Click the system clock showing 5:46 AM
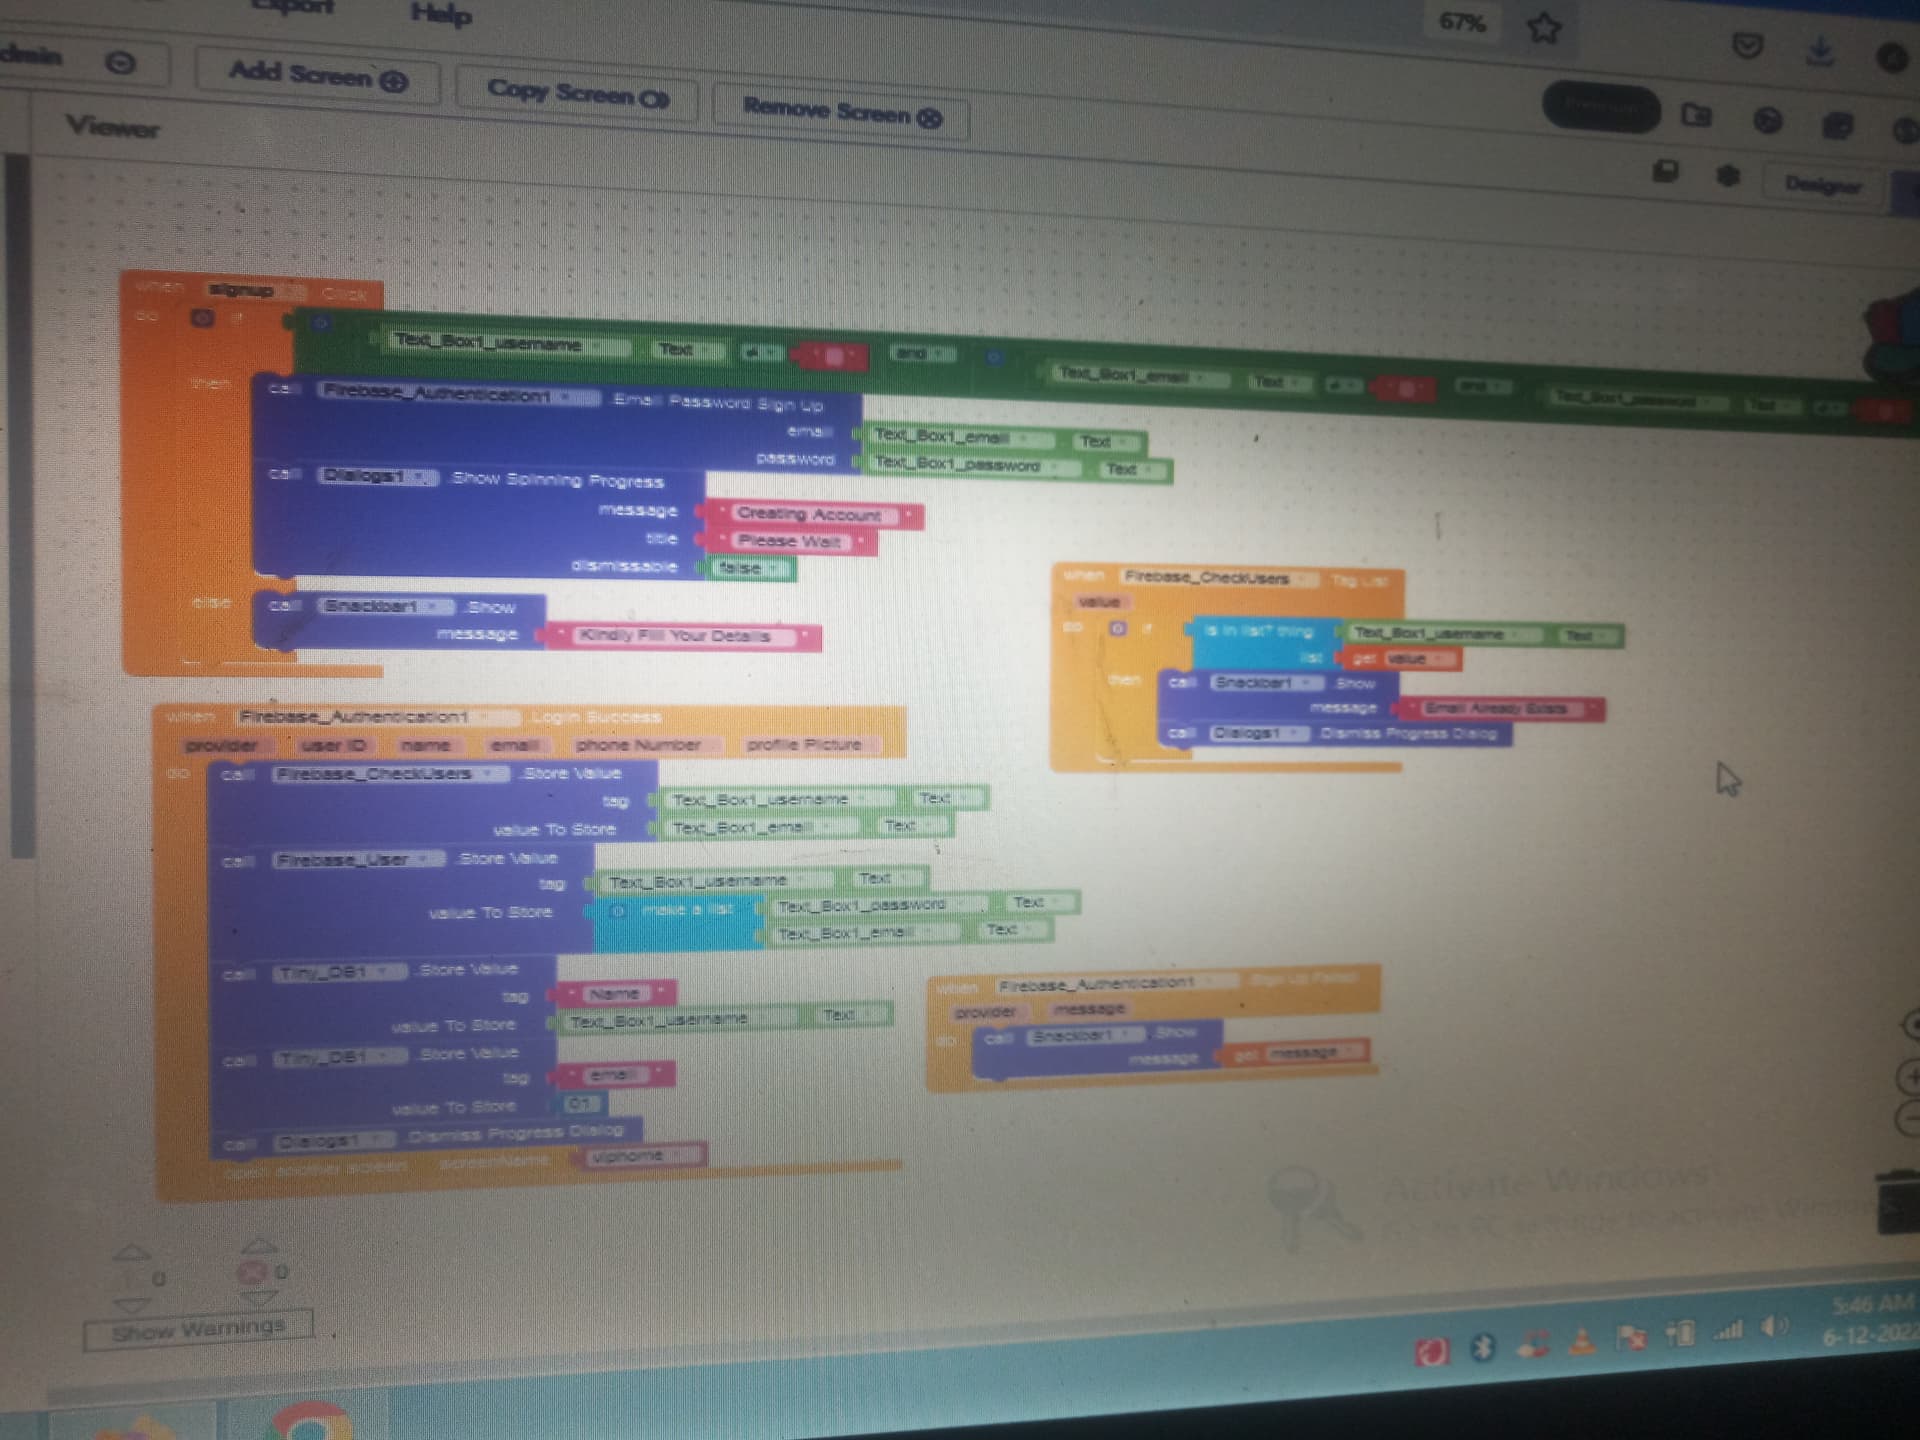This screenshot has height=1440, width=1920. 1873,1304
